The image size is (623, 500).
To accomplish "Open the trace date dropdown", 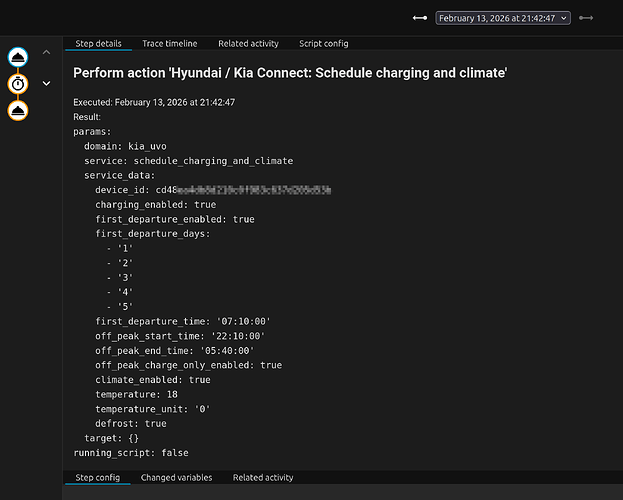I will point(503,18).
